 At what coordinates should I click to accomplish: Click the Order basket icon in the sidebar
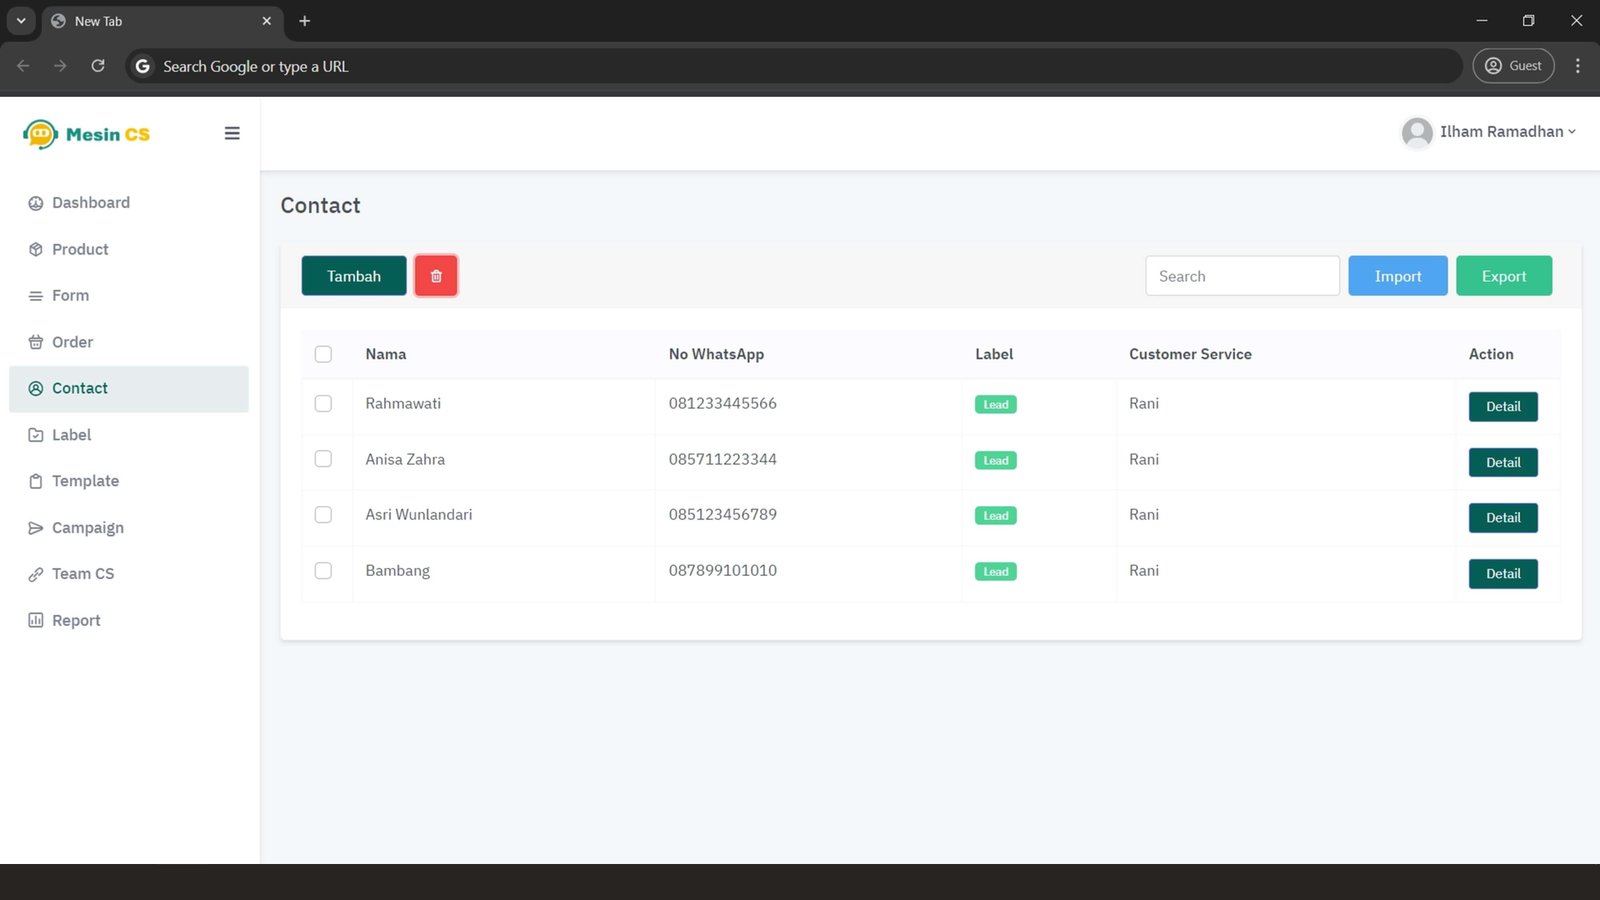pos(36,342)
